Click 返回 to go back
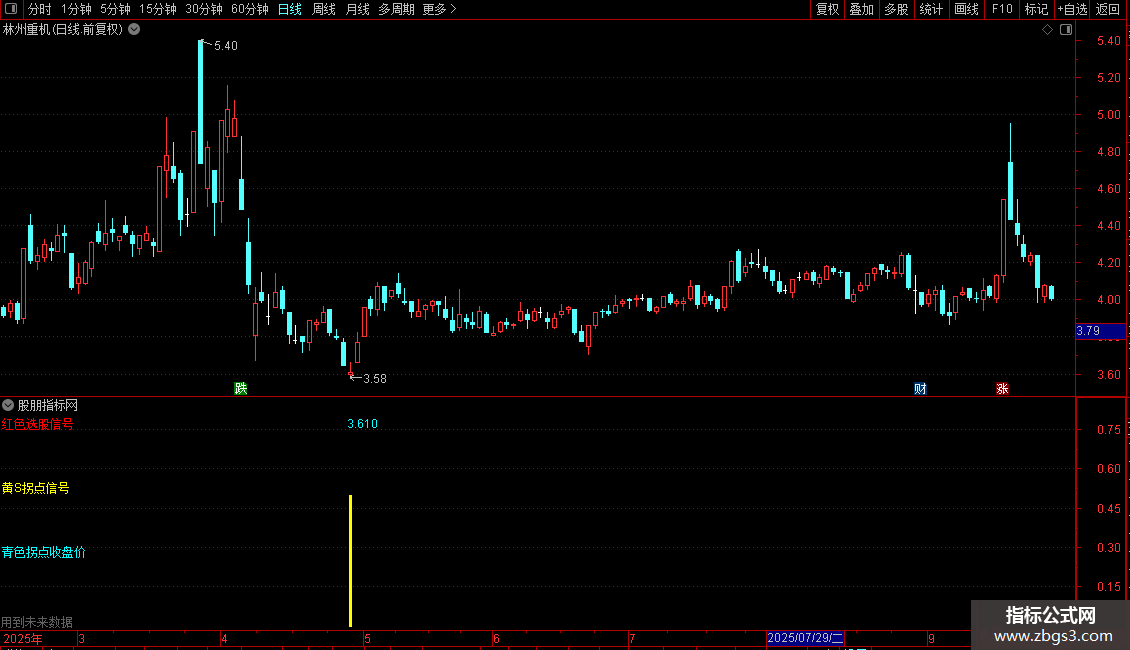The height and width of the screenshot is (650, 1130). point(1108,9)
